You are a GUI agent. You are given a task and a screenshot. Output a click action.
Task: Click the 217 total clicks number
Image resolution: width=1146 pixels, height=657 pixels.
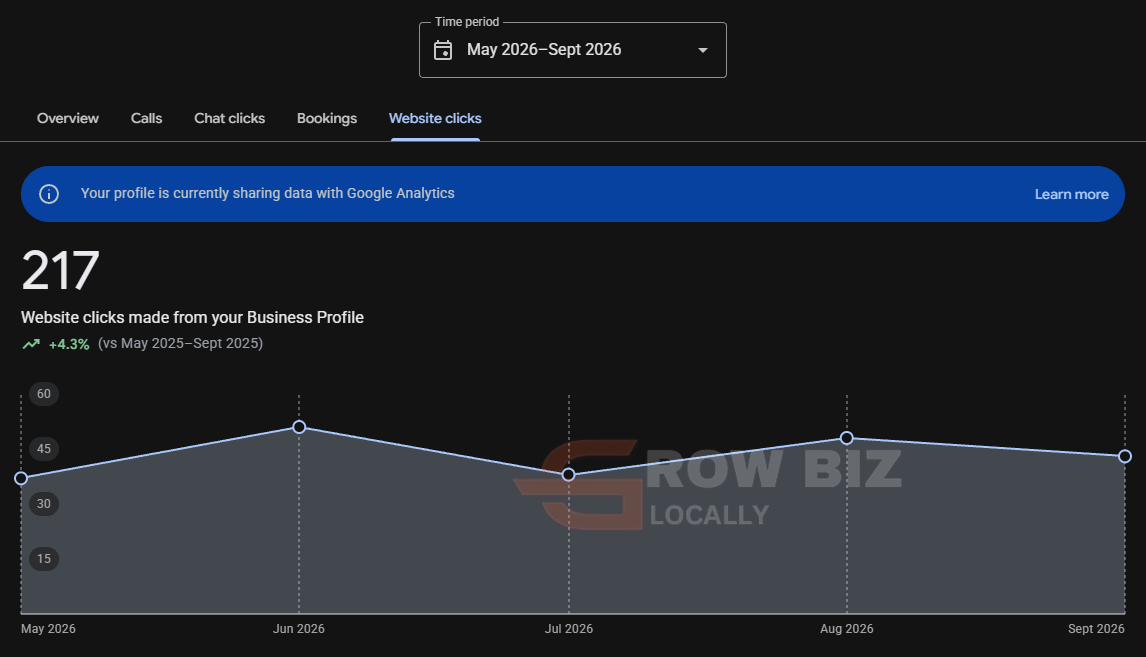click(60, 271)
